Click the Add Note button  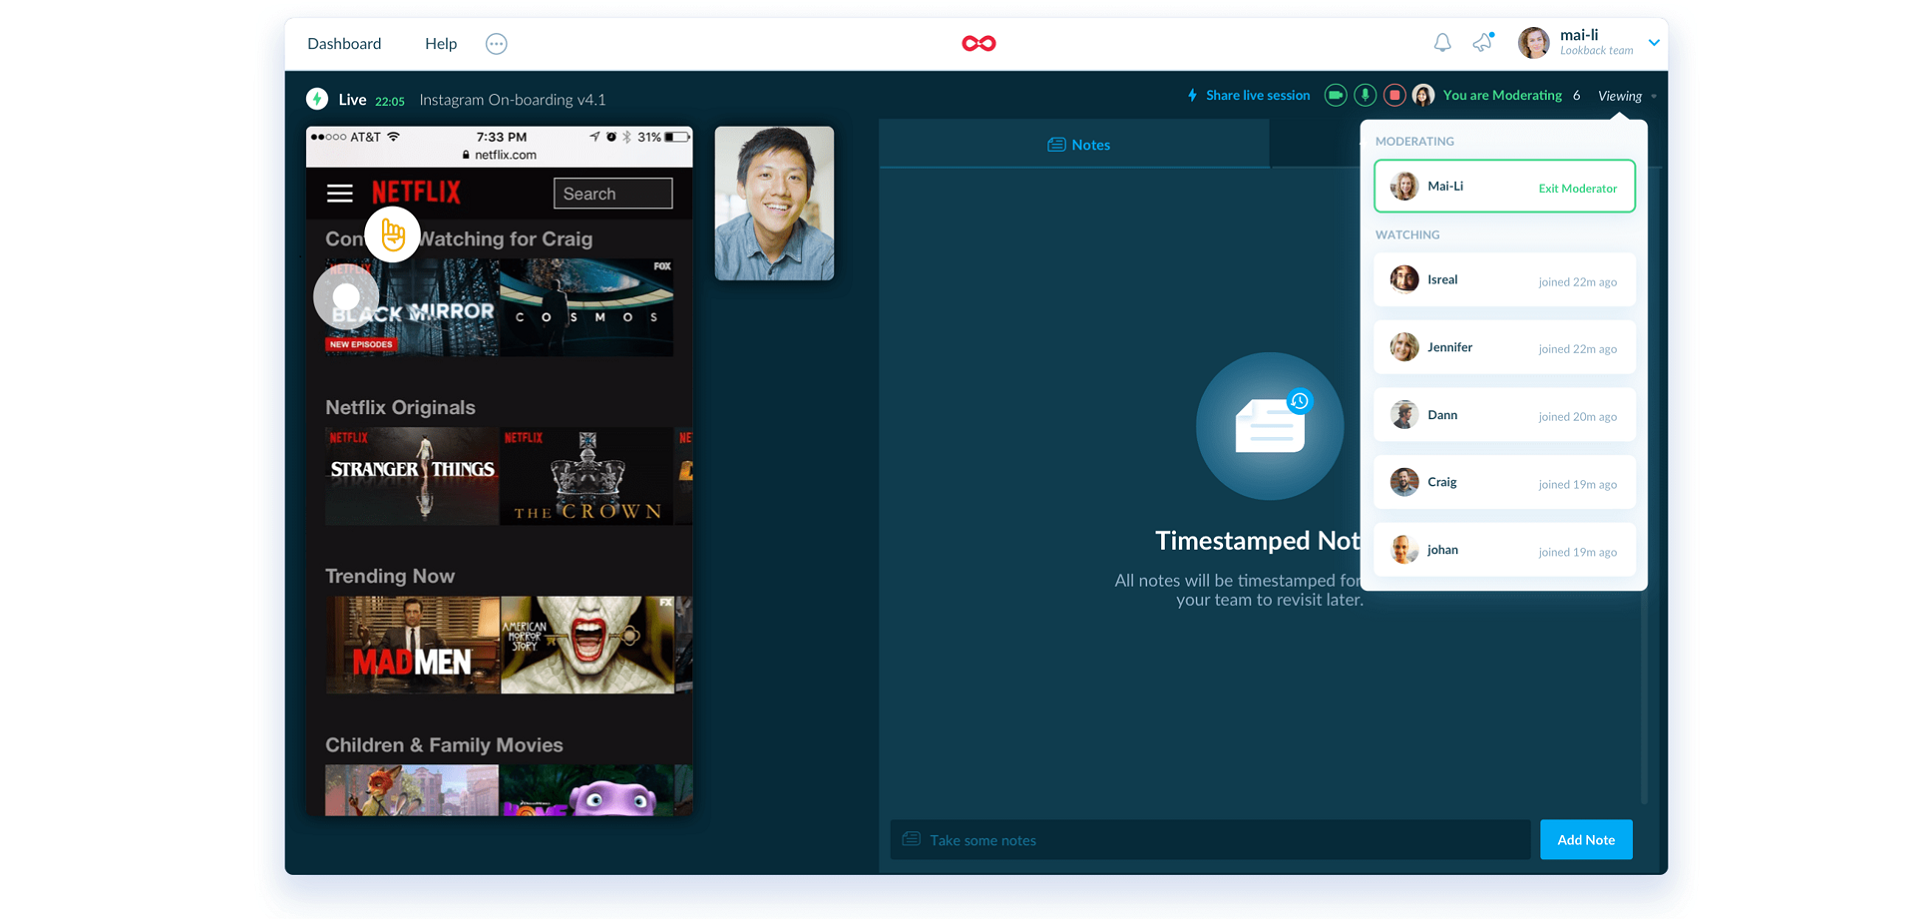[x=1586, y=840]
